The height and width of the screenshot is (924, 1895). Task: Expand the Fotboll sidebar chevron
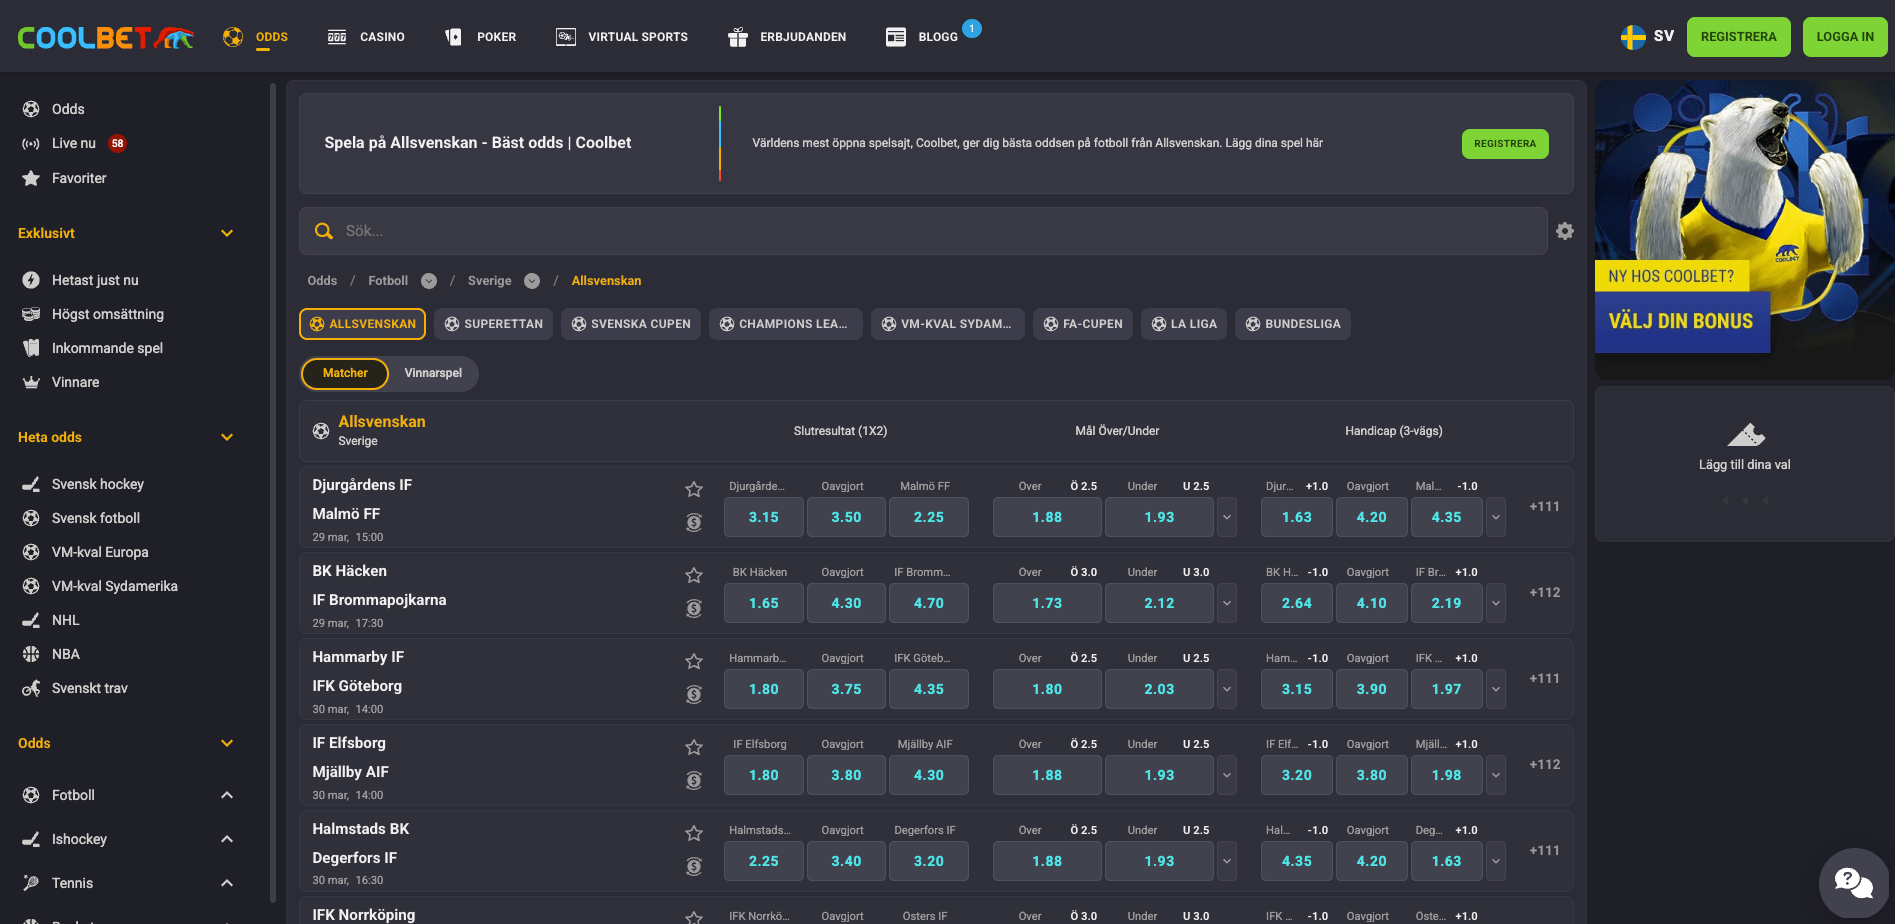click(227, 795)
